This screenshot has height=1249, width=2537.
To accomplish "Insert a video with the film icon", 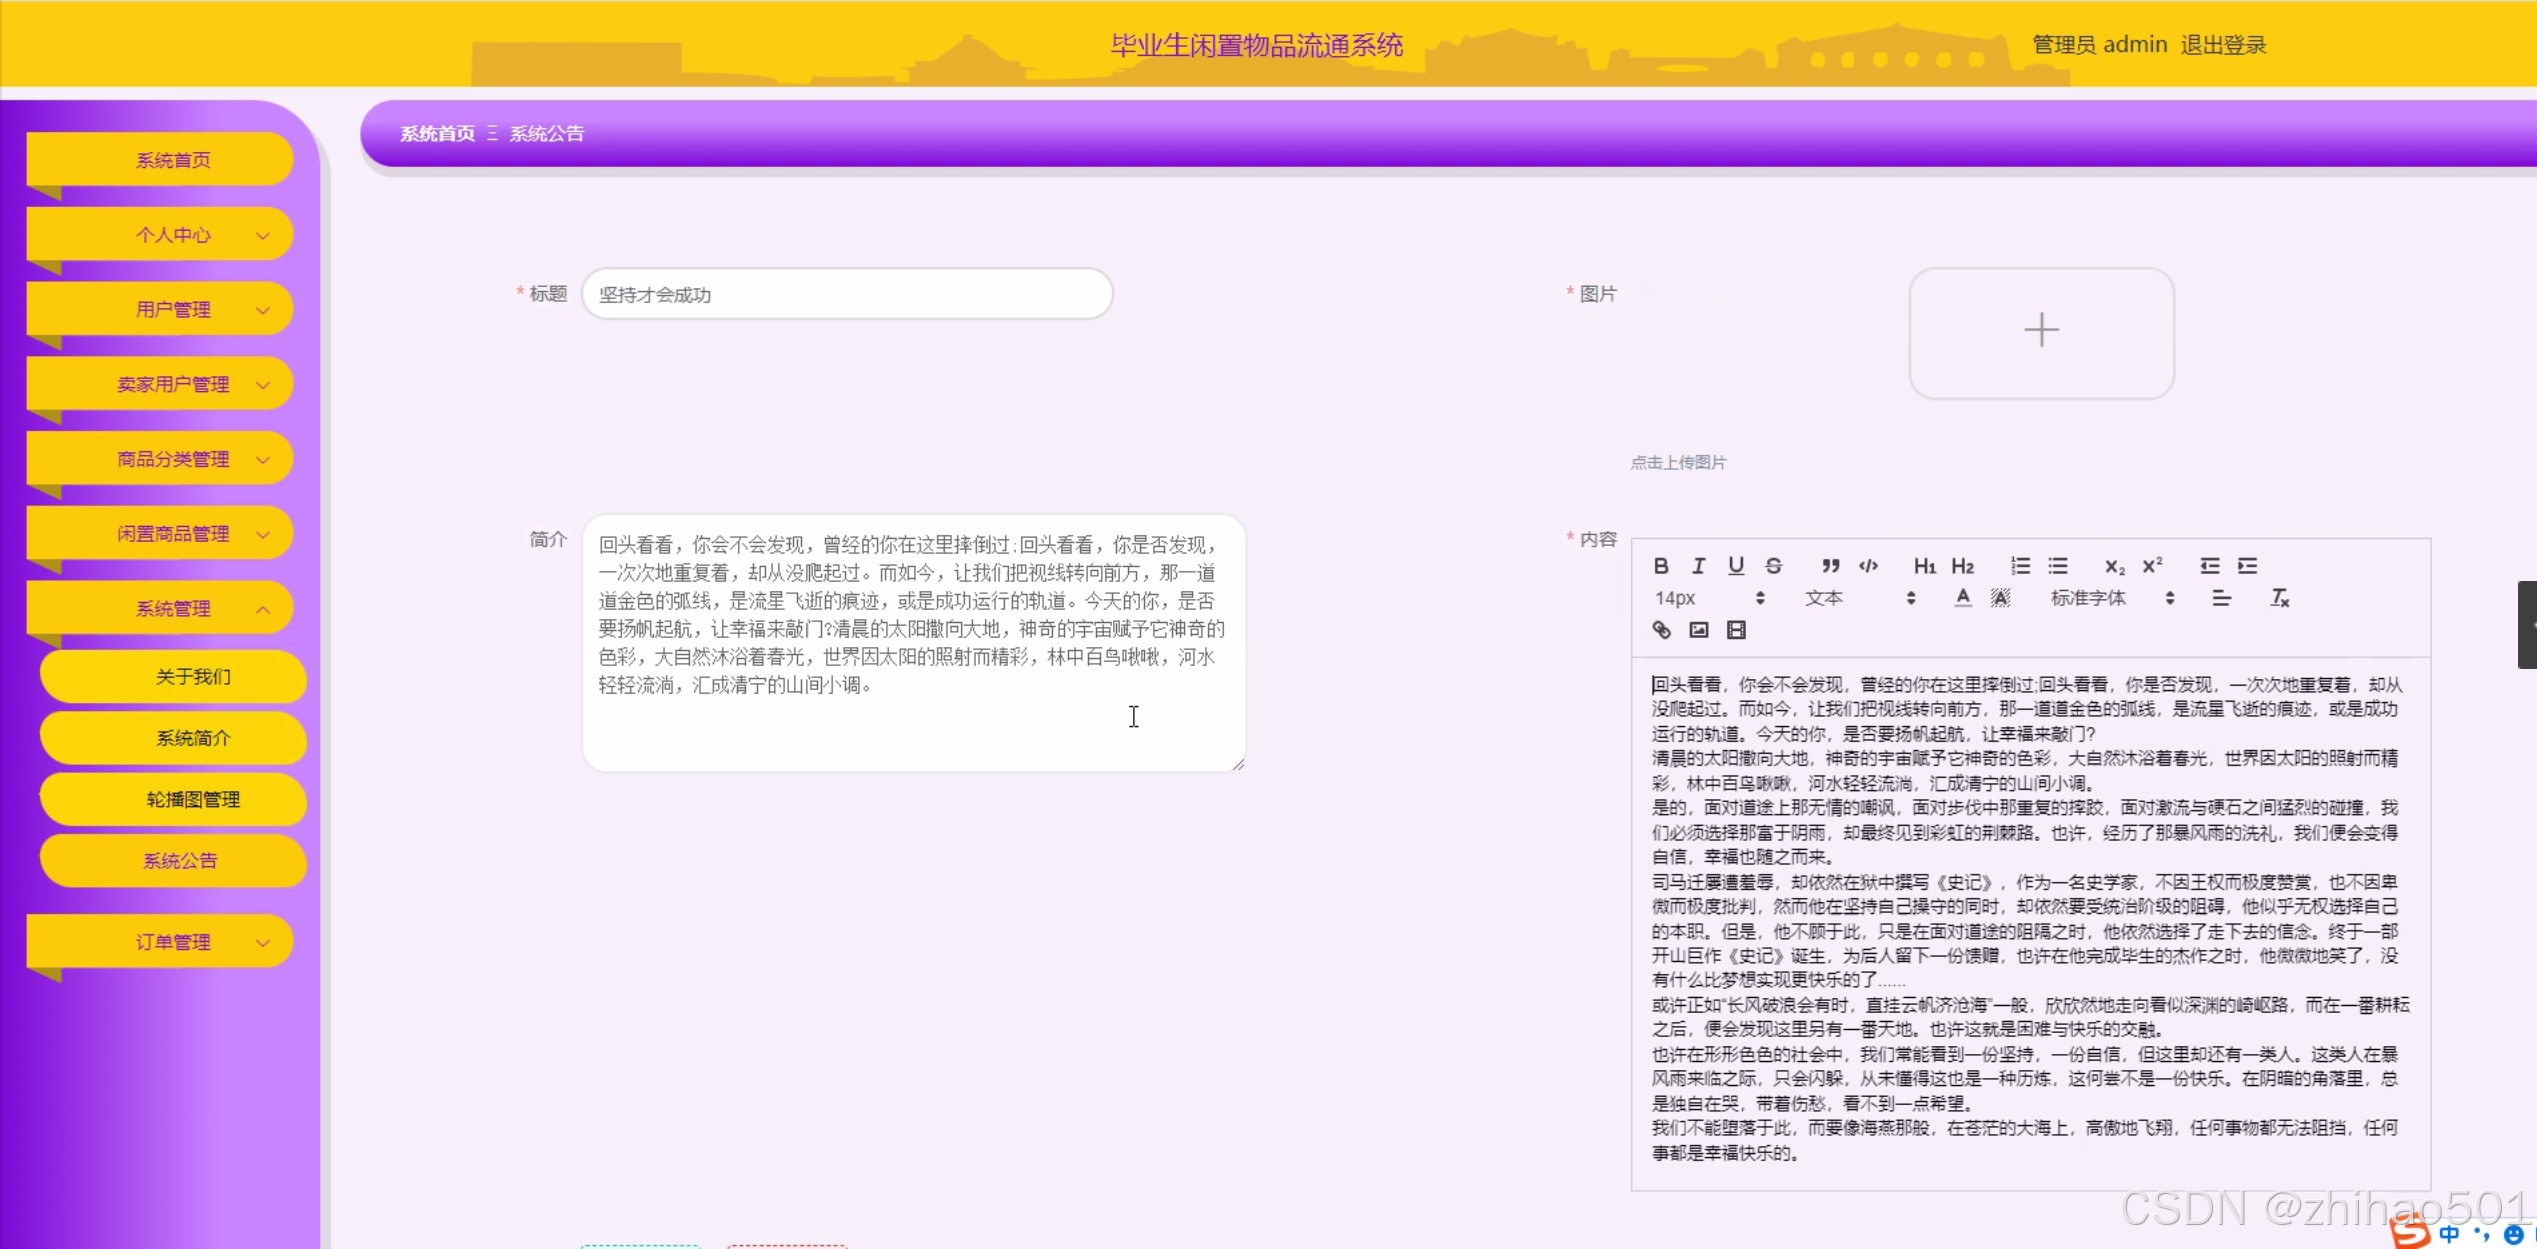I will pos(1736,630).
